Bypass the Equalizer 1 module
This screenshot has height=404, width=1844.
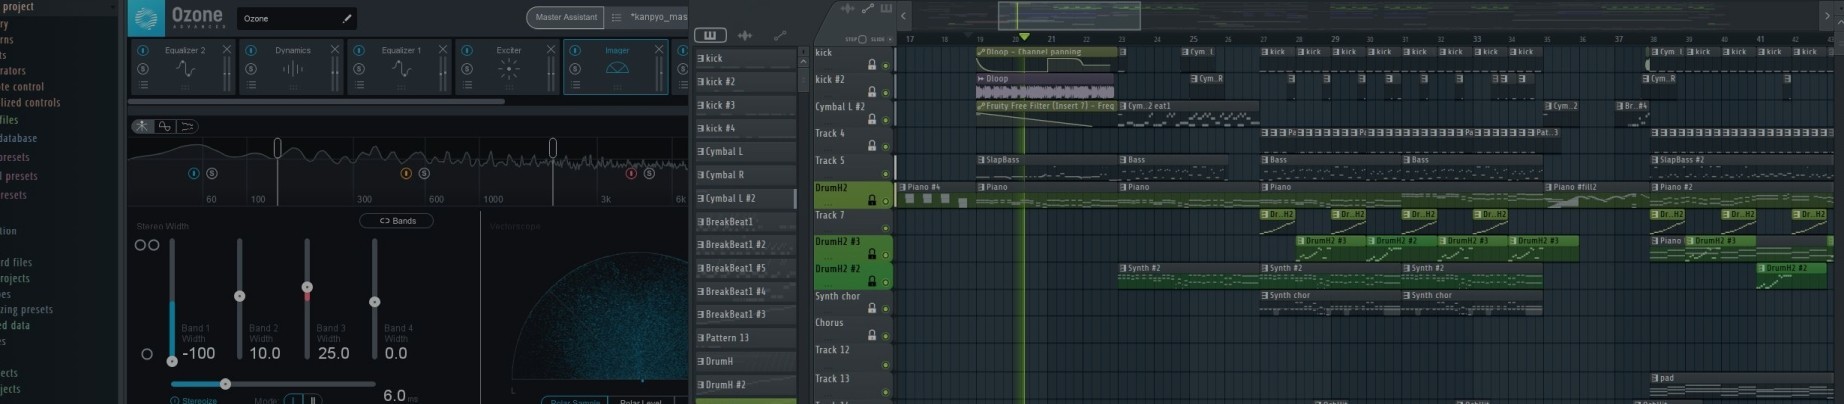(359, 51)
